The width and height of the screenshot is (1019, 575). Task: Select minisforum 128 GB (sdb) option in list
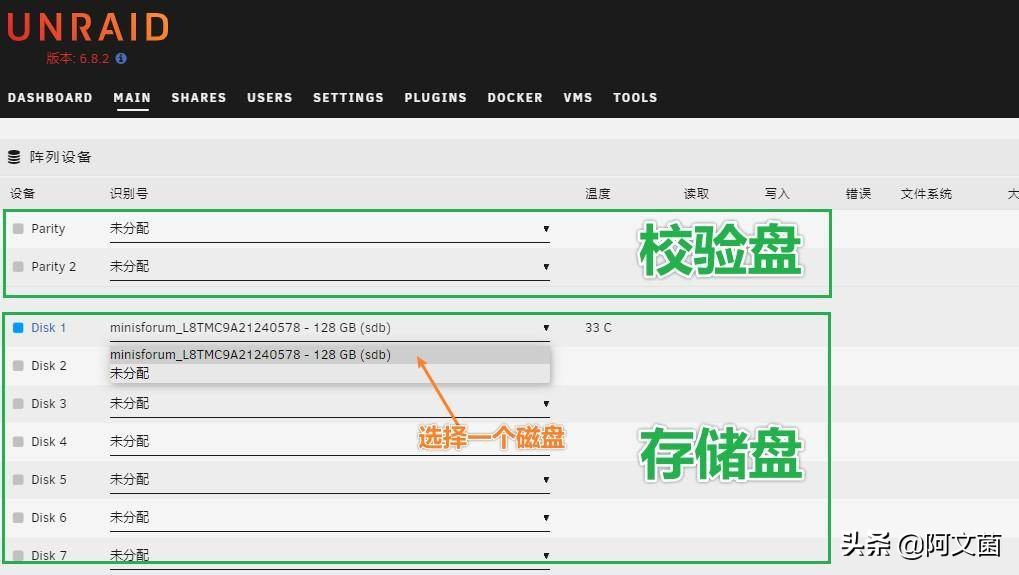329,355
